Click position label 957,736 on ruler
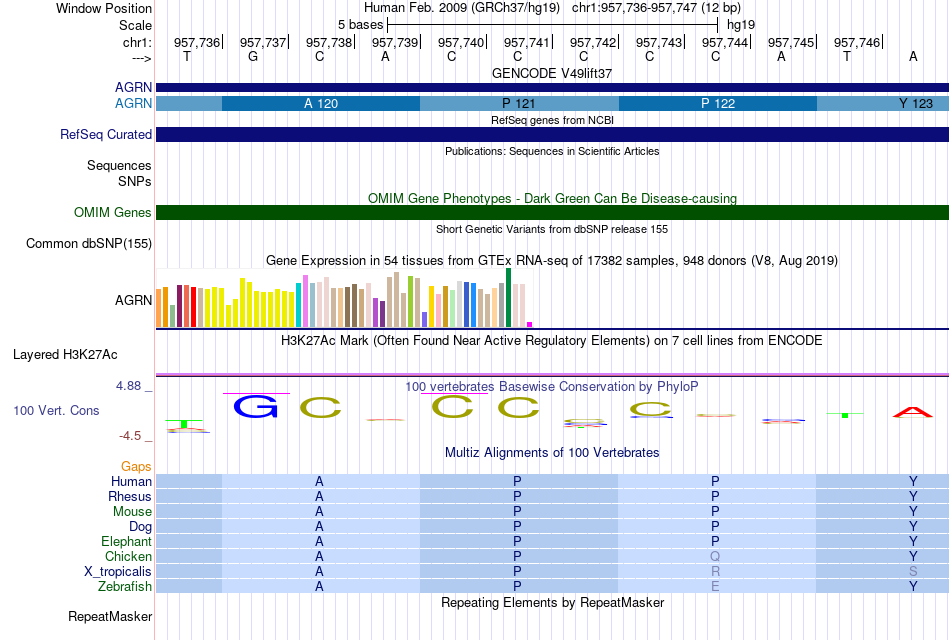 coord(197,42)
